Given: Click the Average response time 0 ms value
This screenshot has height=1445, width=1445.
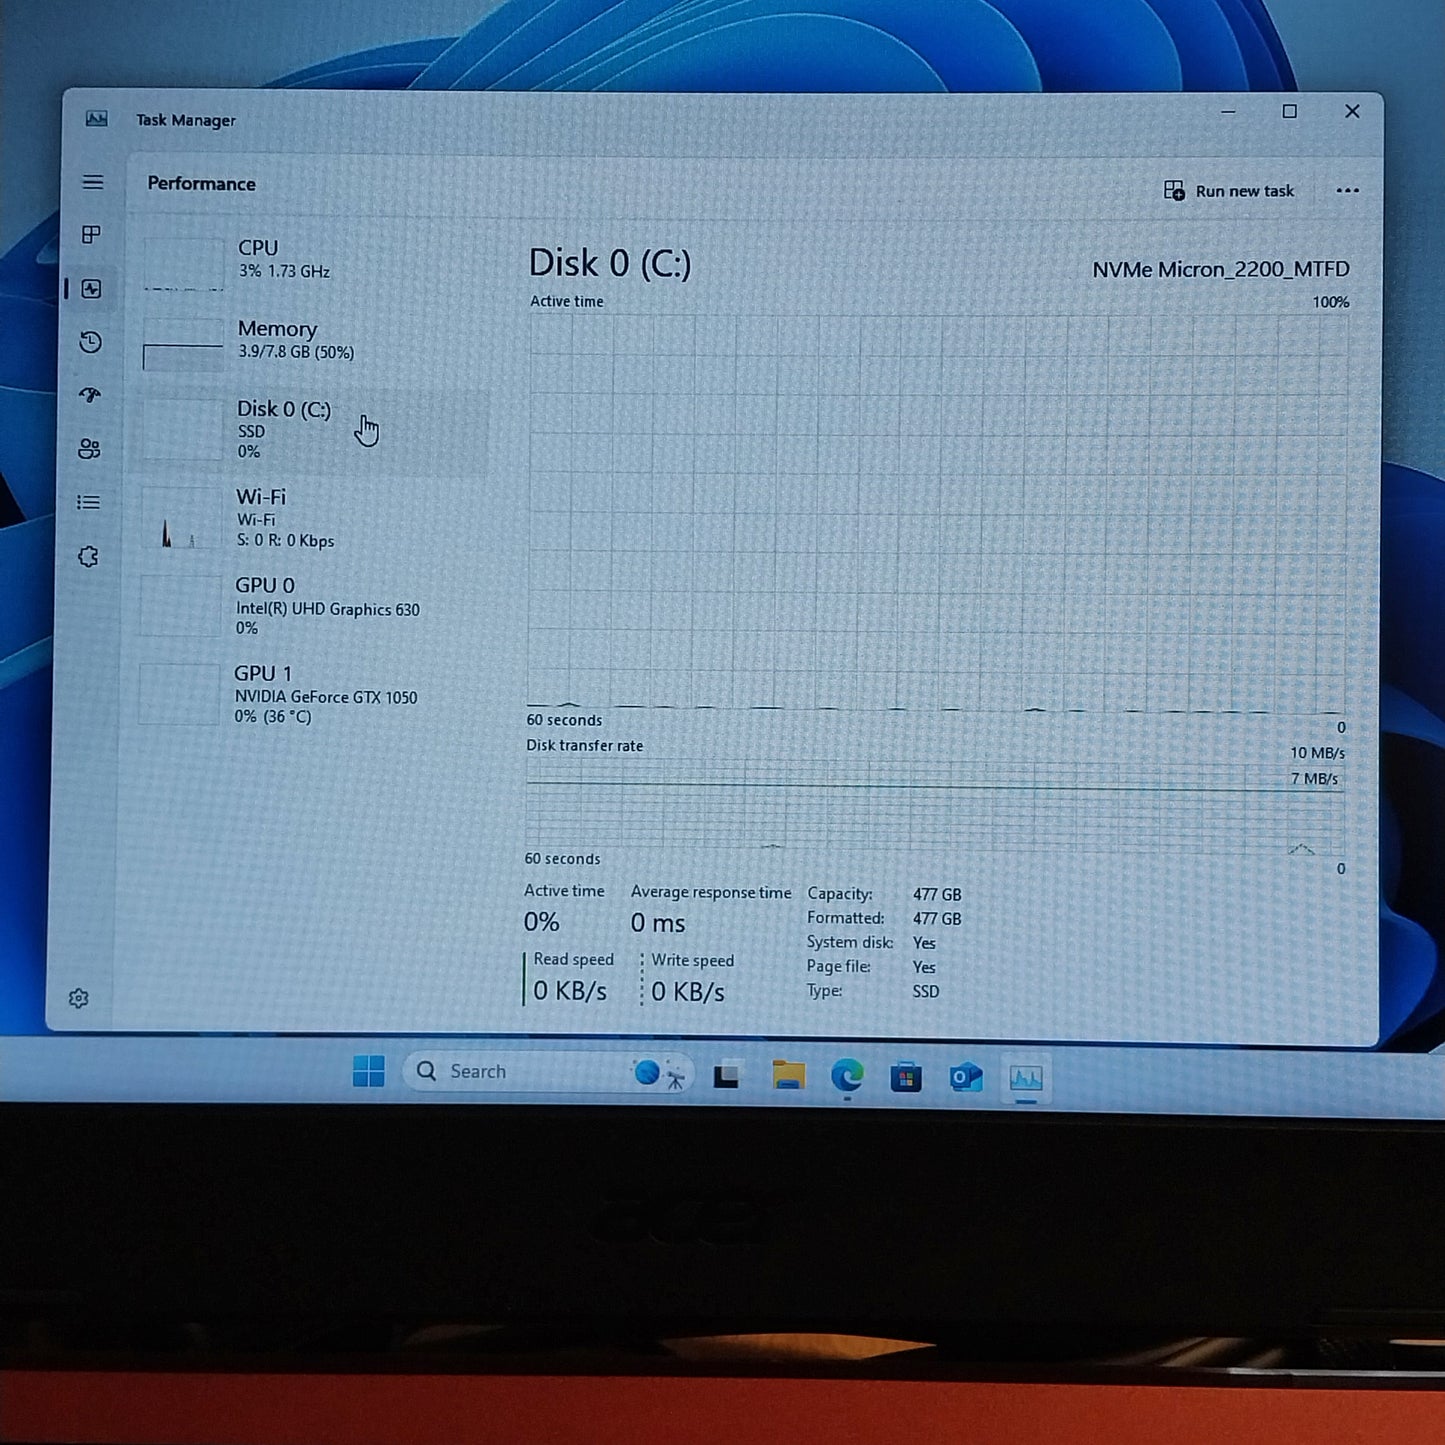Looking at the screenshot, I should click(x=658, y=923).
